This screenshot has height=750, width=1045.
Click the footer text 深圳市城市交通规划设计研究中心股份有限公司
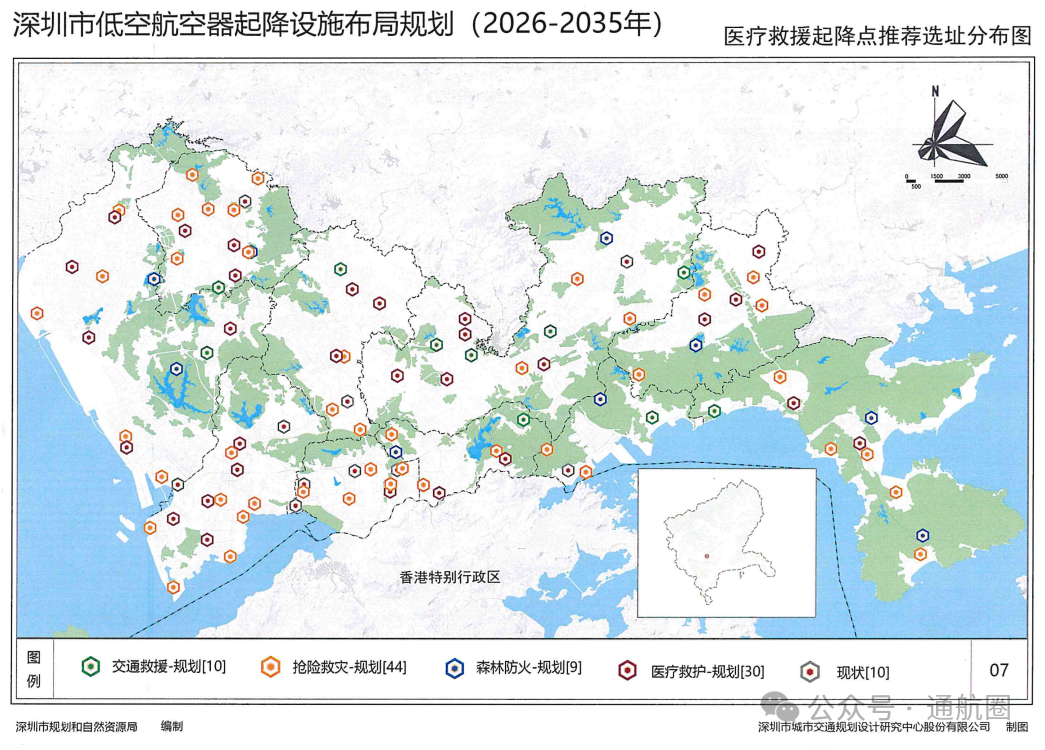coord(874,727)
